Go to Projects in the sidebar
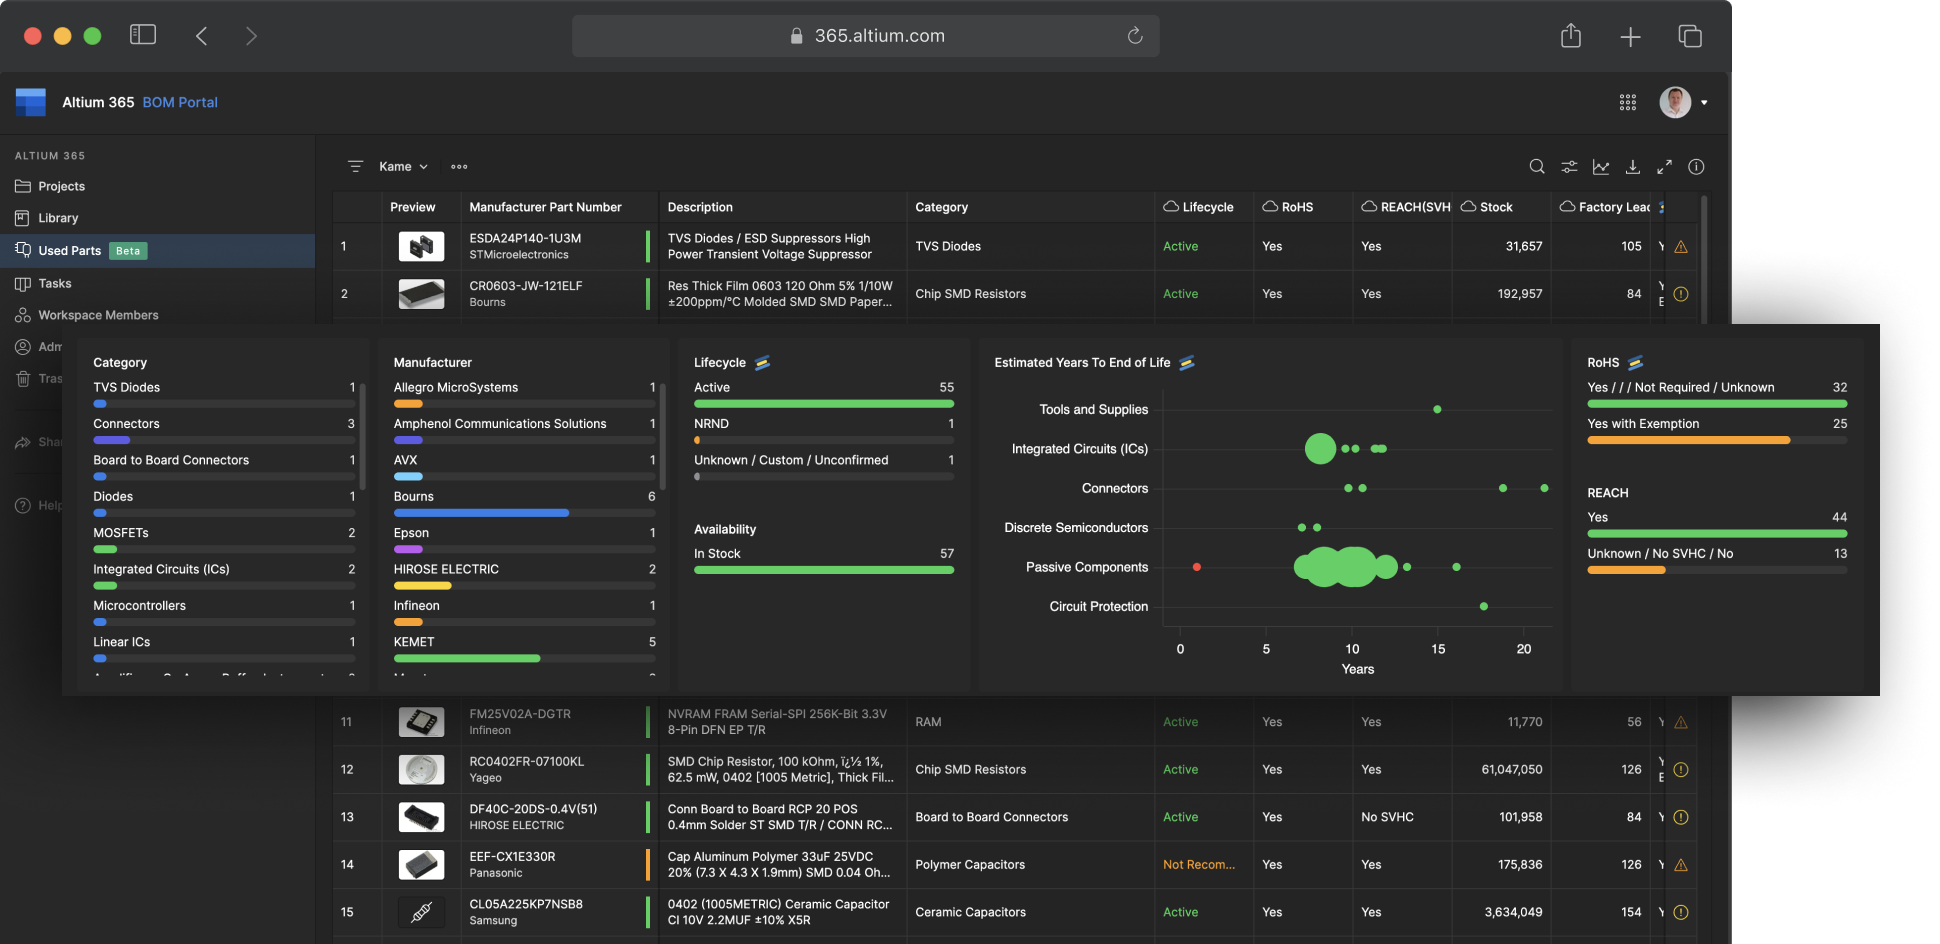The height and width of the screenshot is (944, 1940). [x=61, y=186]
